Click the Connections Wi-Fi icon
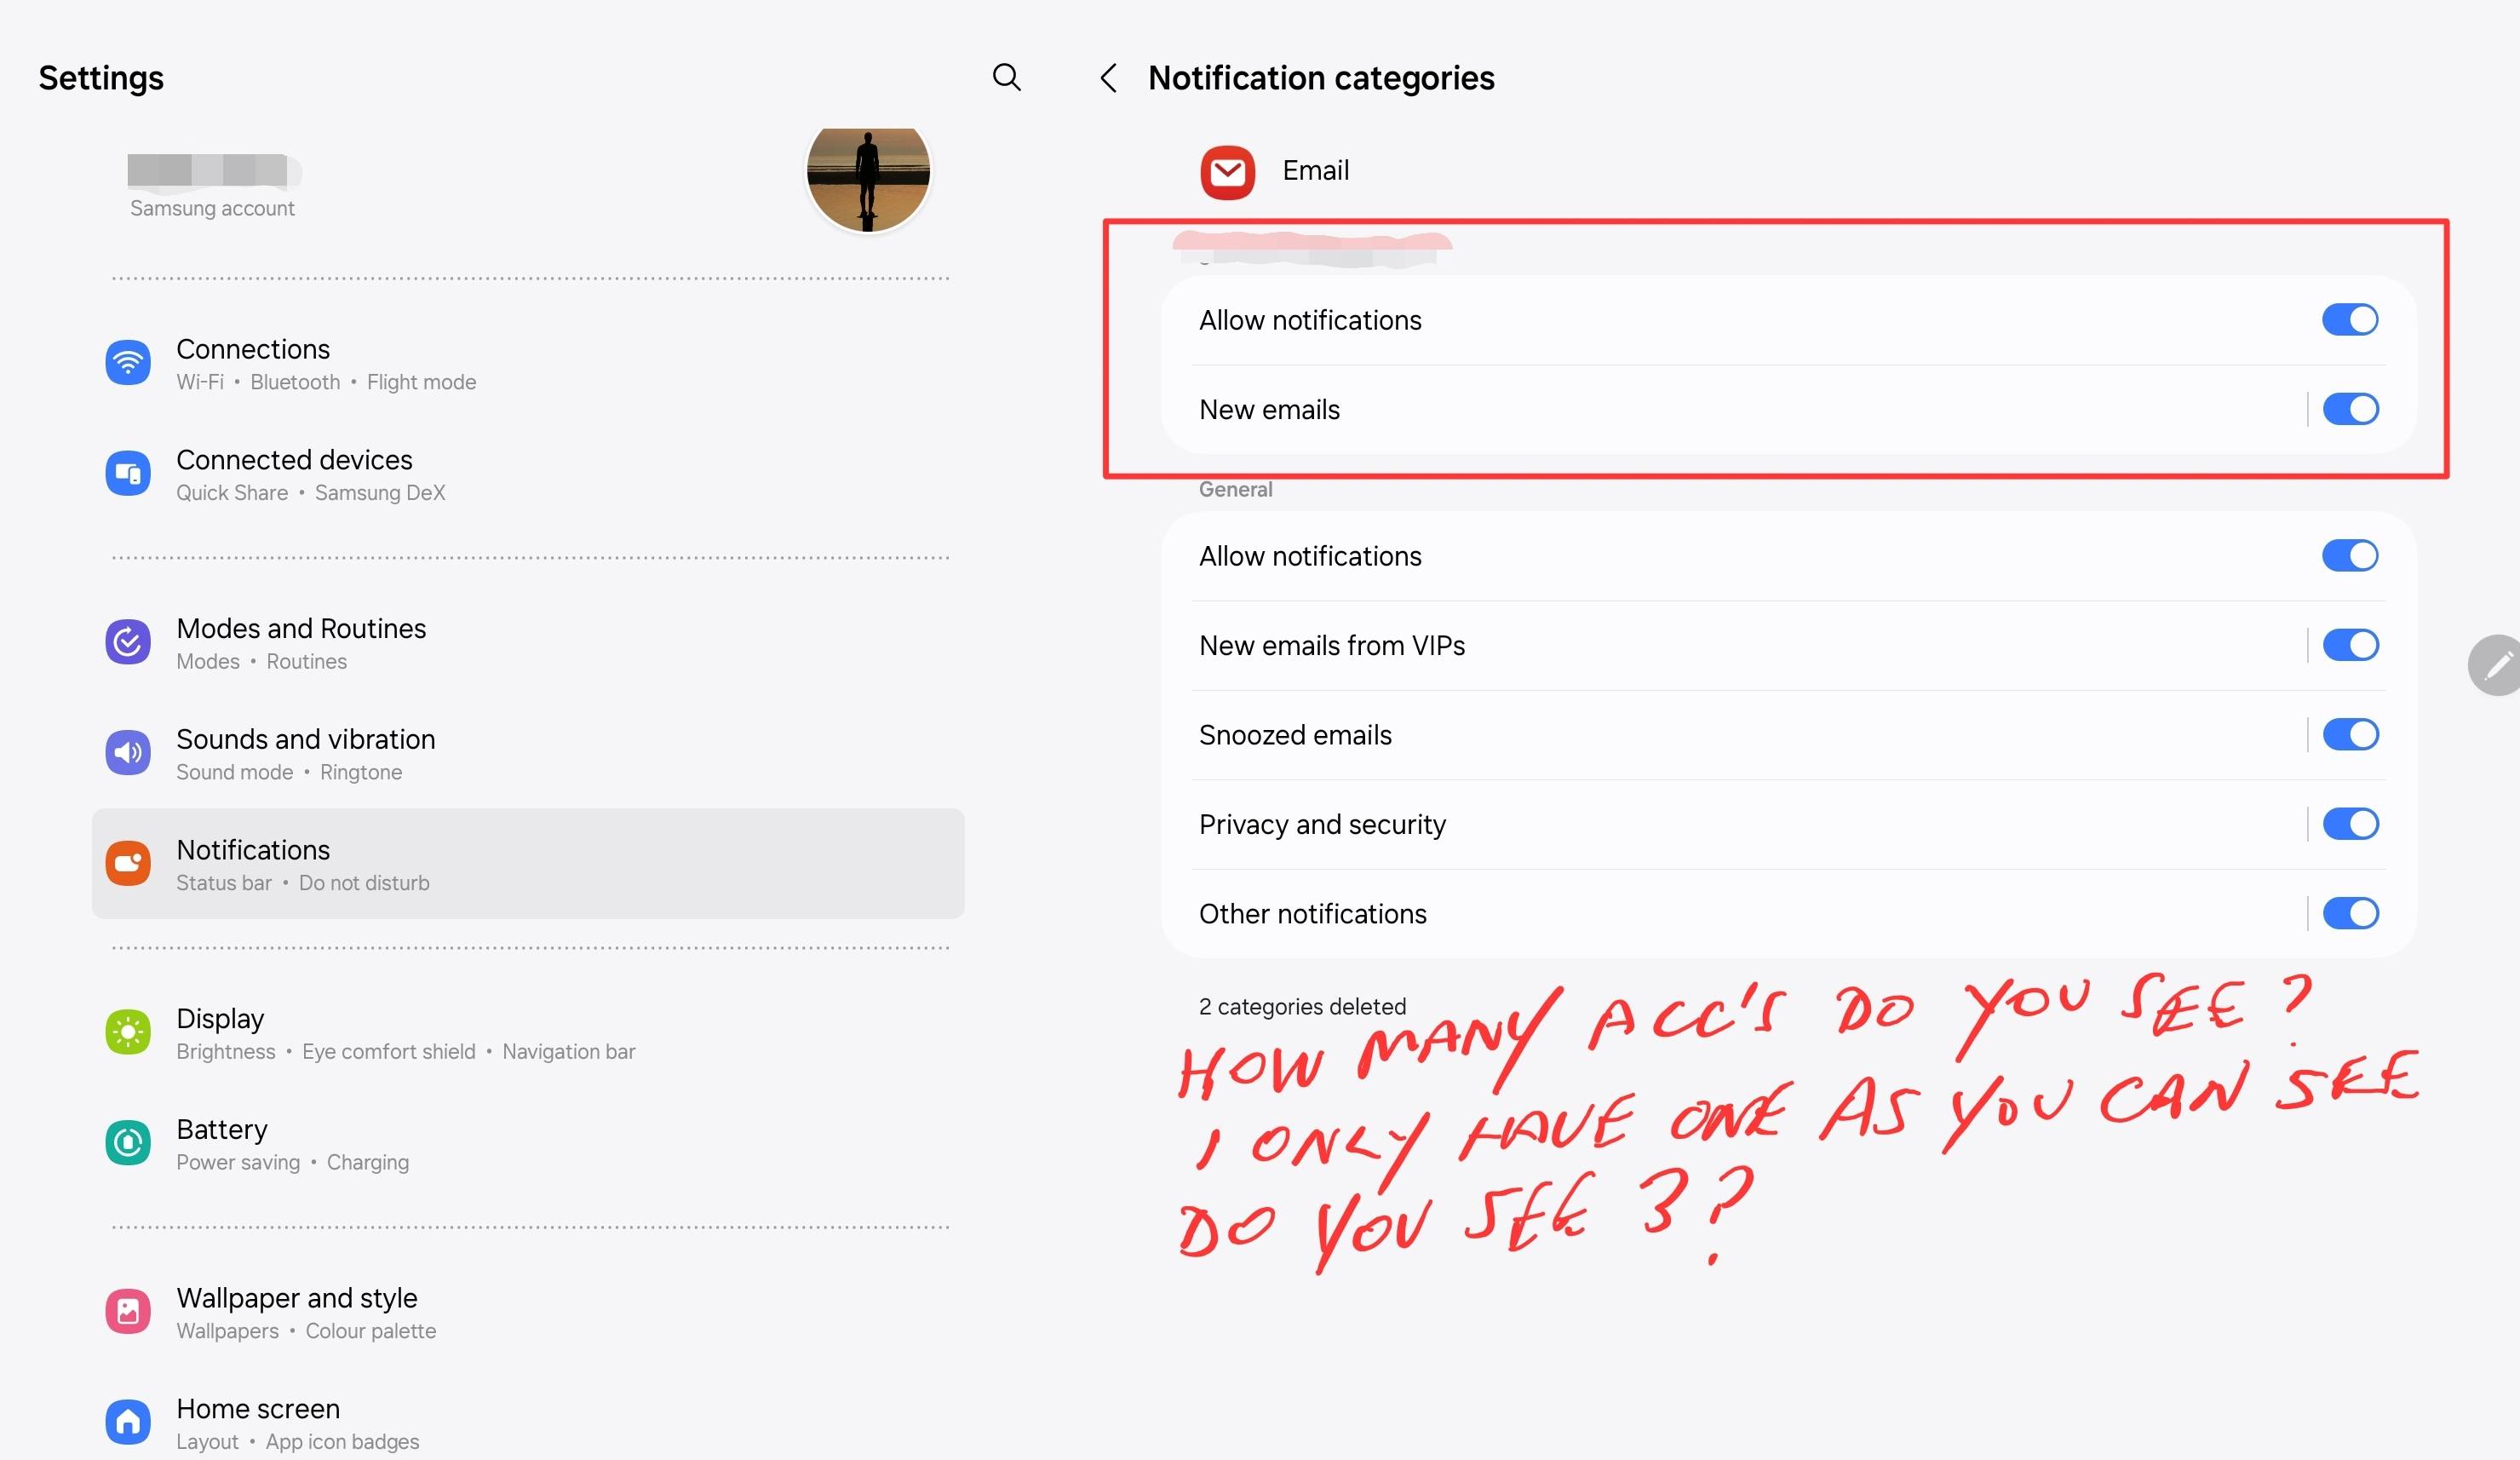 pos(128,362)
